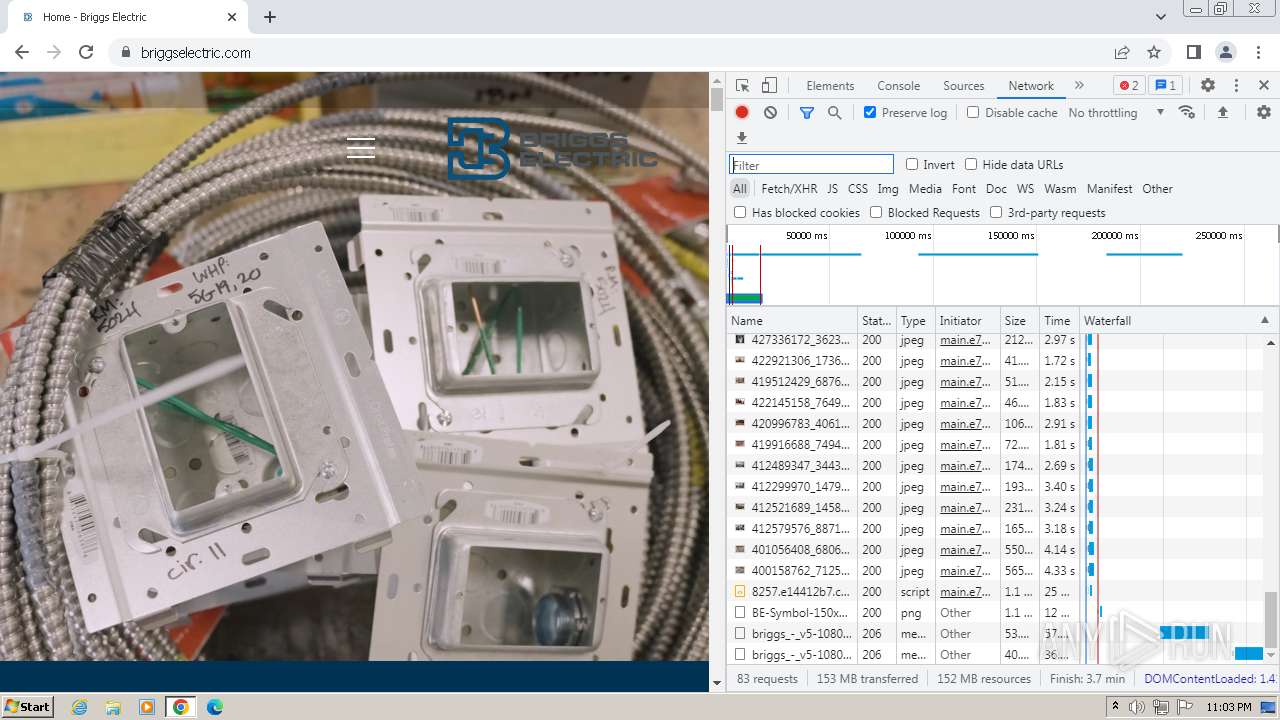Open DevTools settings gear
Image resolution: width=1280 pixels, height=720 pixels.
(1208, 86)
